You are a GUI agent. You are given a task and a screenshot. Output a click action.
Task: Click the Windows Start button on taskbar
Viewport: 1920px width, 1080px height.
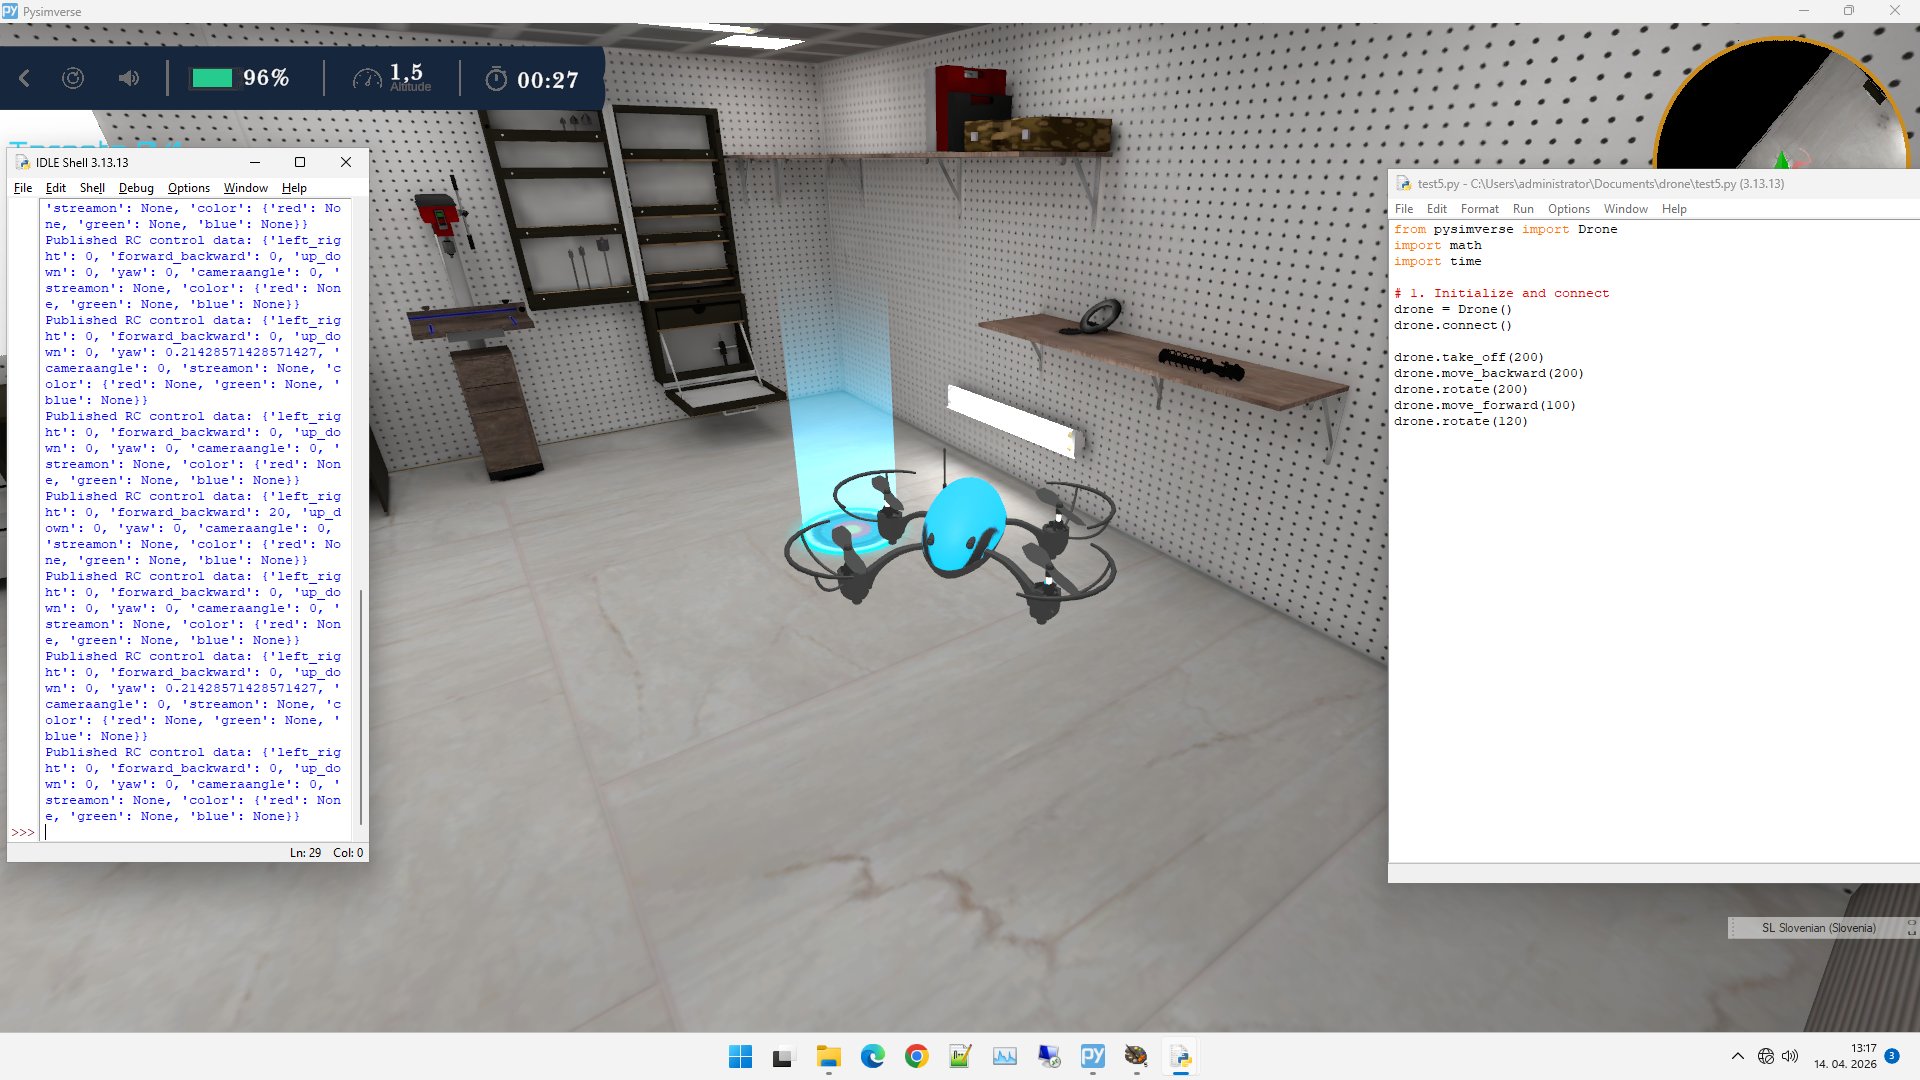click(740, 1057)
